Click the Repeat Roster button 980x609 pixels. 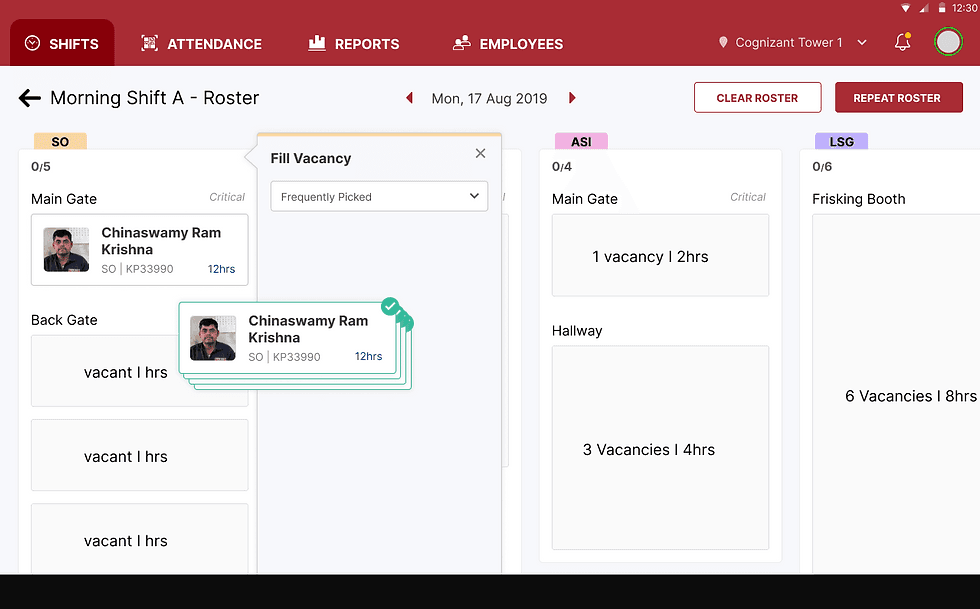(898, 98)
